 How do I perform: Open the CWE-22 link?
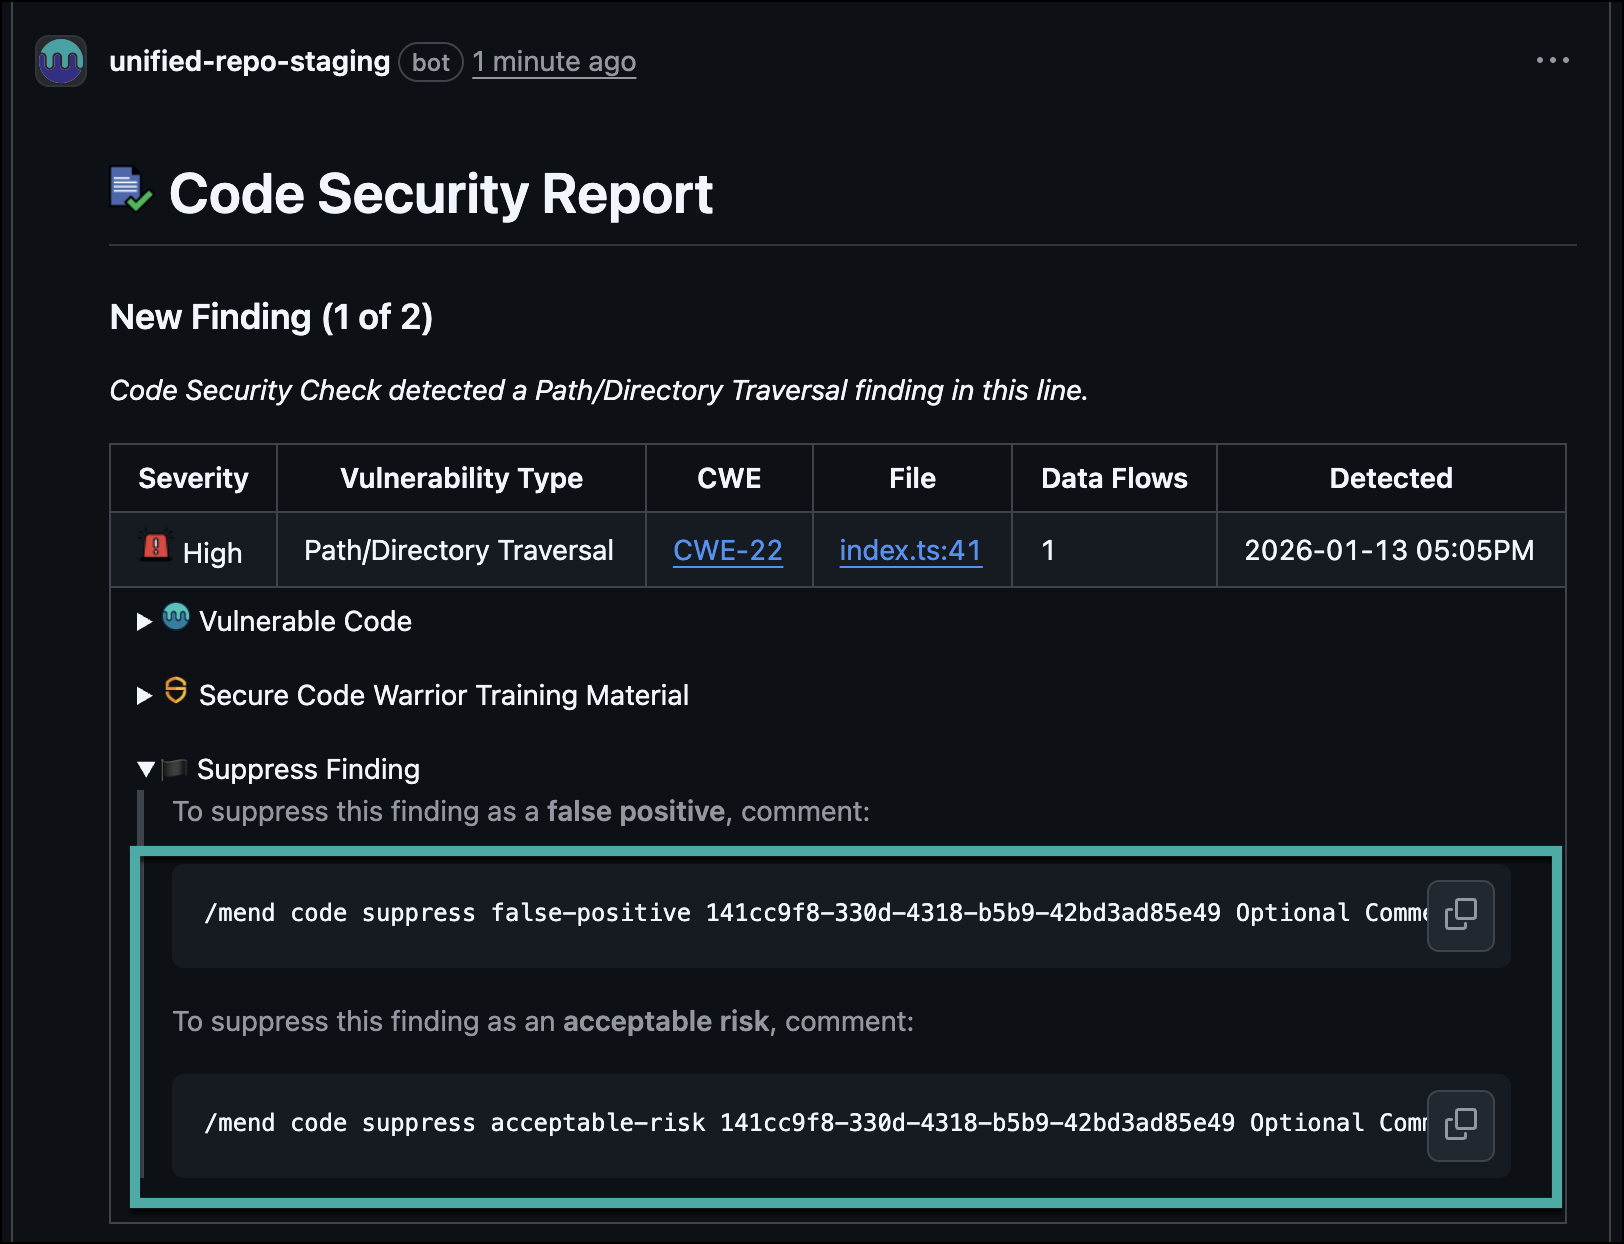tap(727, 550)
